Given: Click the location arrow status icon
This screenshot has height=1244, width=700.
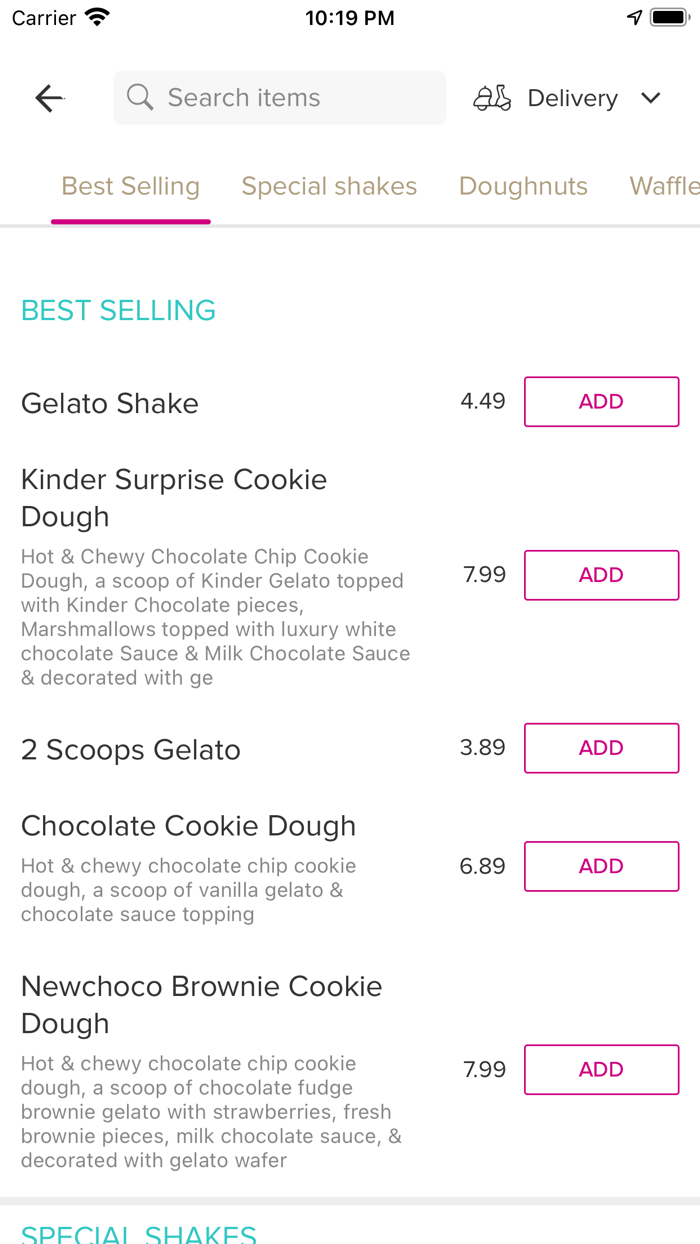Looking at the screenshot, I should tap(635, 16).
